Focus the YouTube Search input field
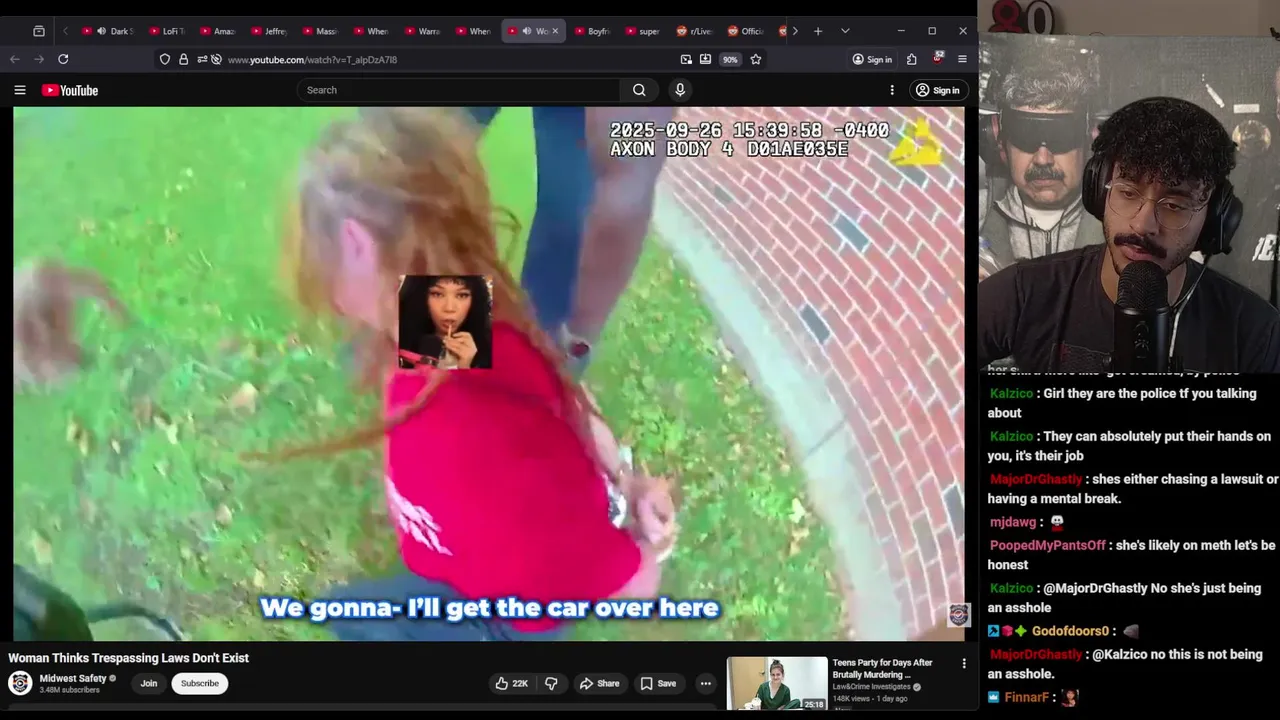Screen dimensions: 1280x720 pyautogui.click(x=460, y=90)
